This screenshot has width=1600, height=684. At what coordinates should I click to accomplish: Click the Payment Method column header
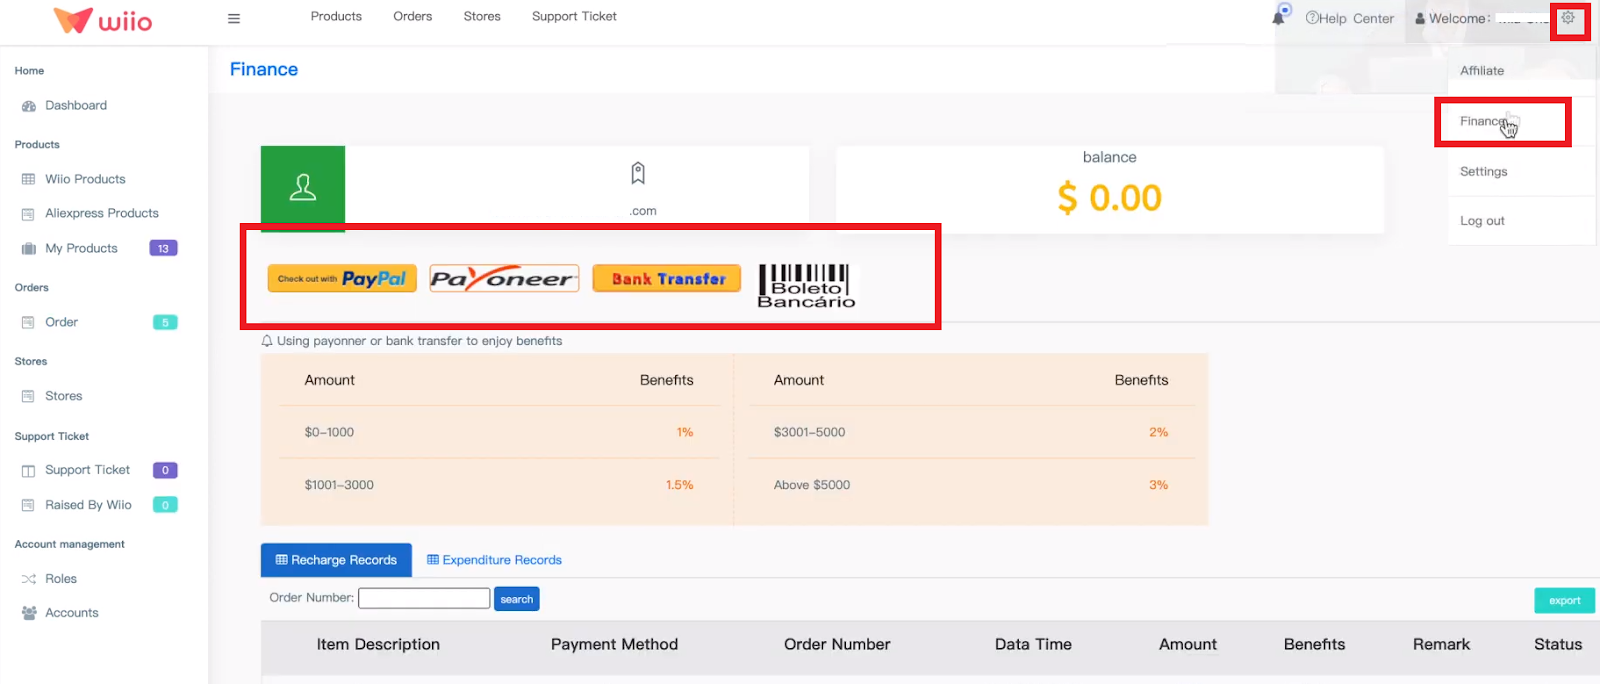614,645
